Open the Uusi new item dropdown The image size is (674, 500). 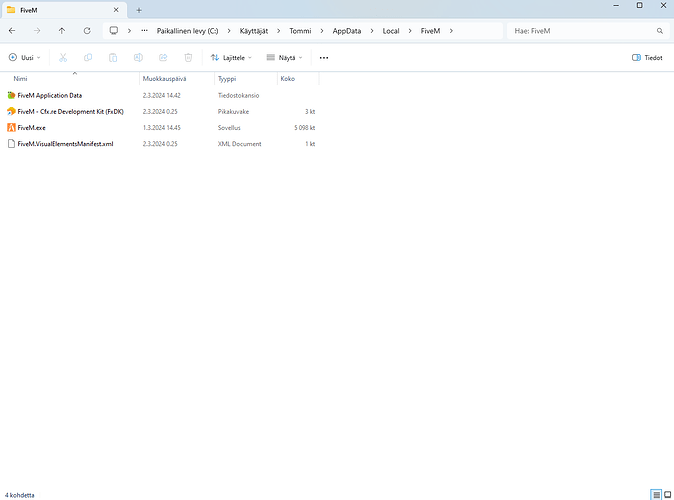25,58
